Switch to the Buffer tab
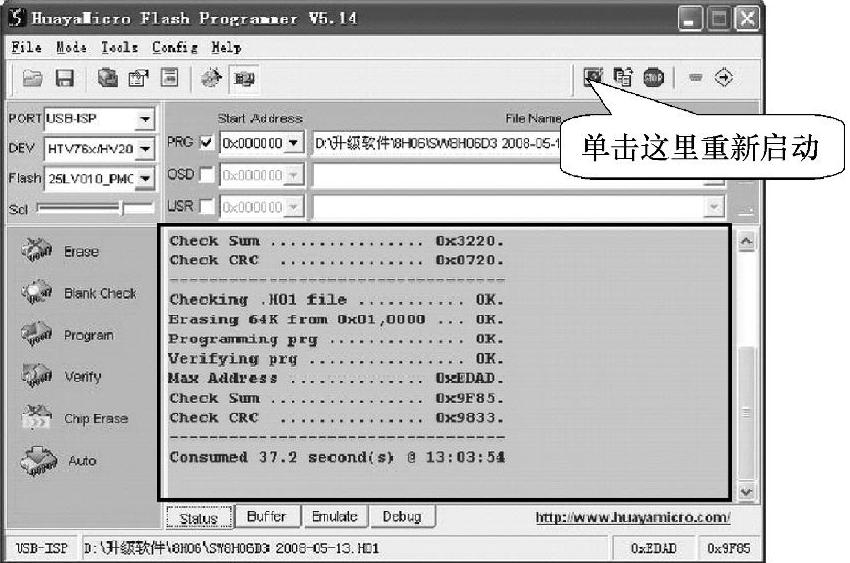The image size is (850, 563). [266, 516]
